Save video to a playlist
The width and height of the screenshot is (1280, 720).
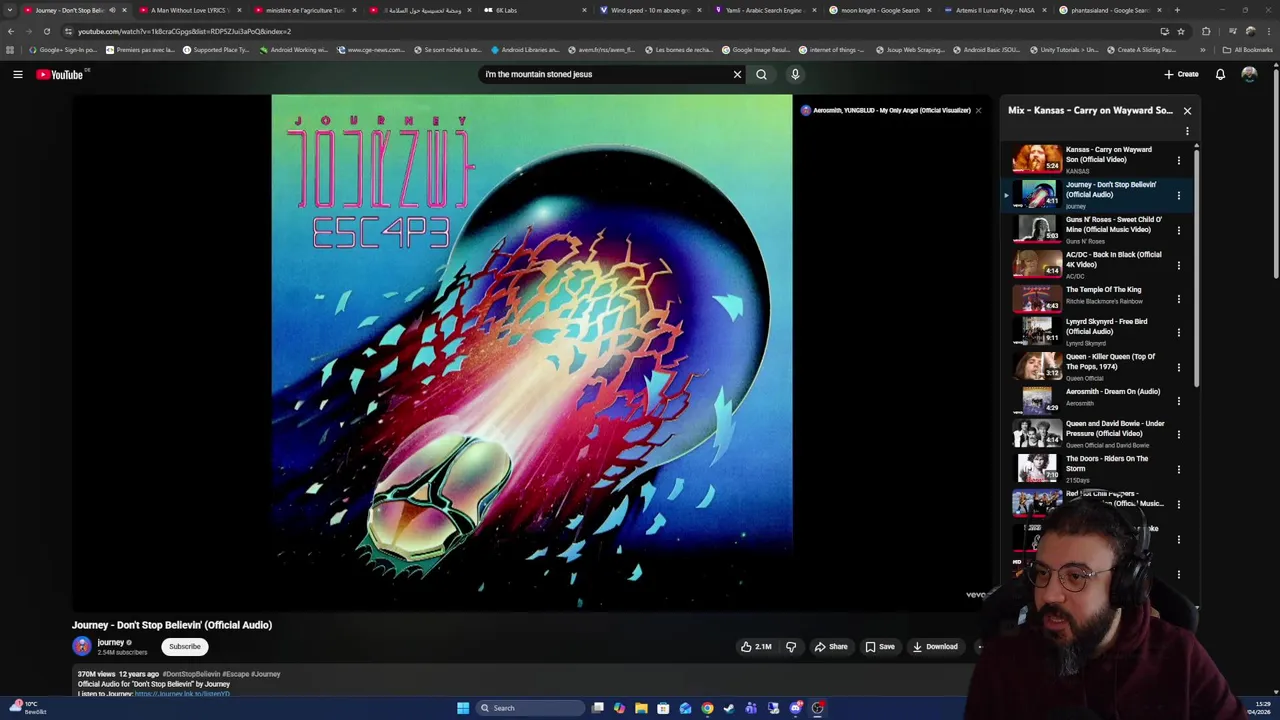click(880, 646)
